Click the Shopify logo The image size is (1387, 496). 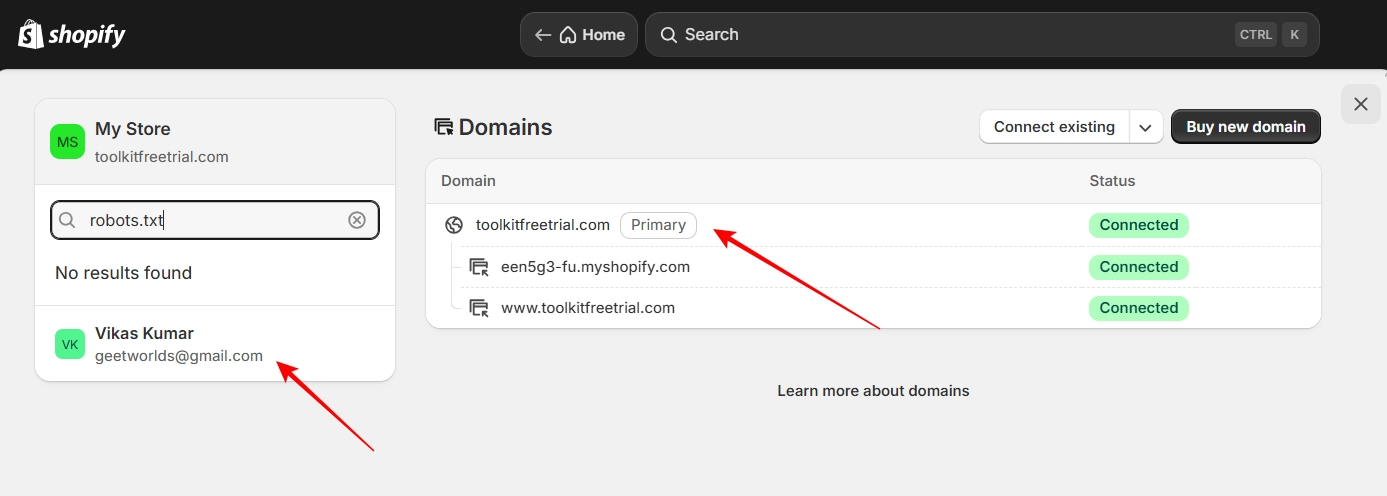pos(72,34)
